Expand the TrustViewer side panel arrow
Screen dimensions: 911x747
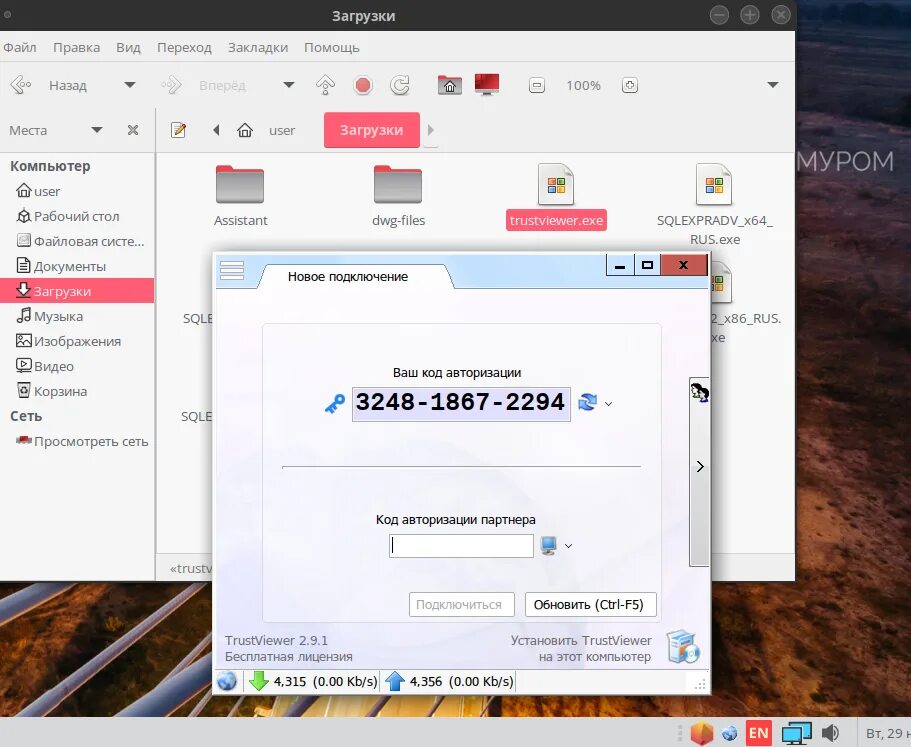(x=700, y=466)
